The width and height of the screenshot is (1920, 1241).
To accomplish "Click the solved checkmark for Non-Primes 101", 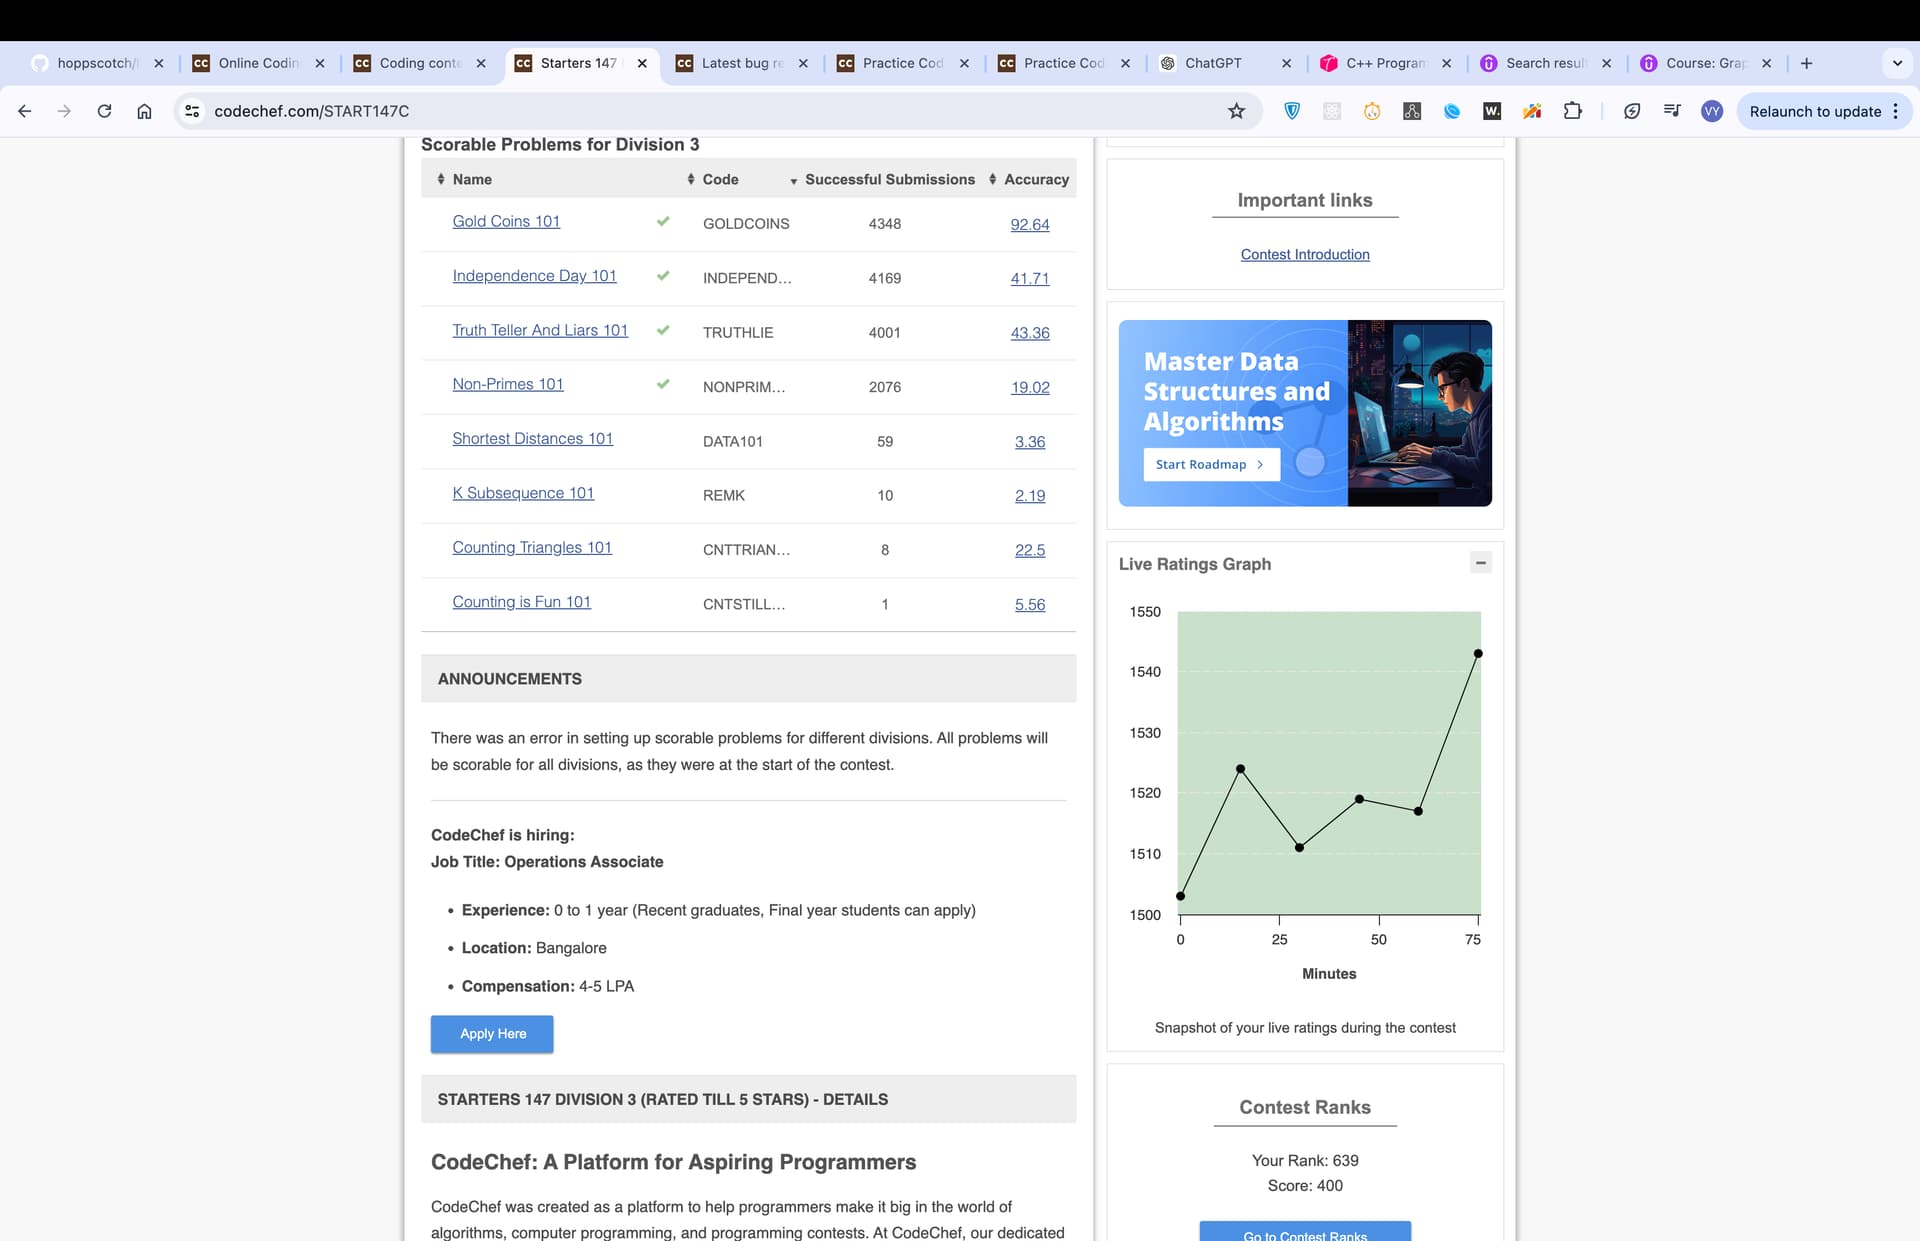I will tap(663, 382).
